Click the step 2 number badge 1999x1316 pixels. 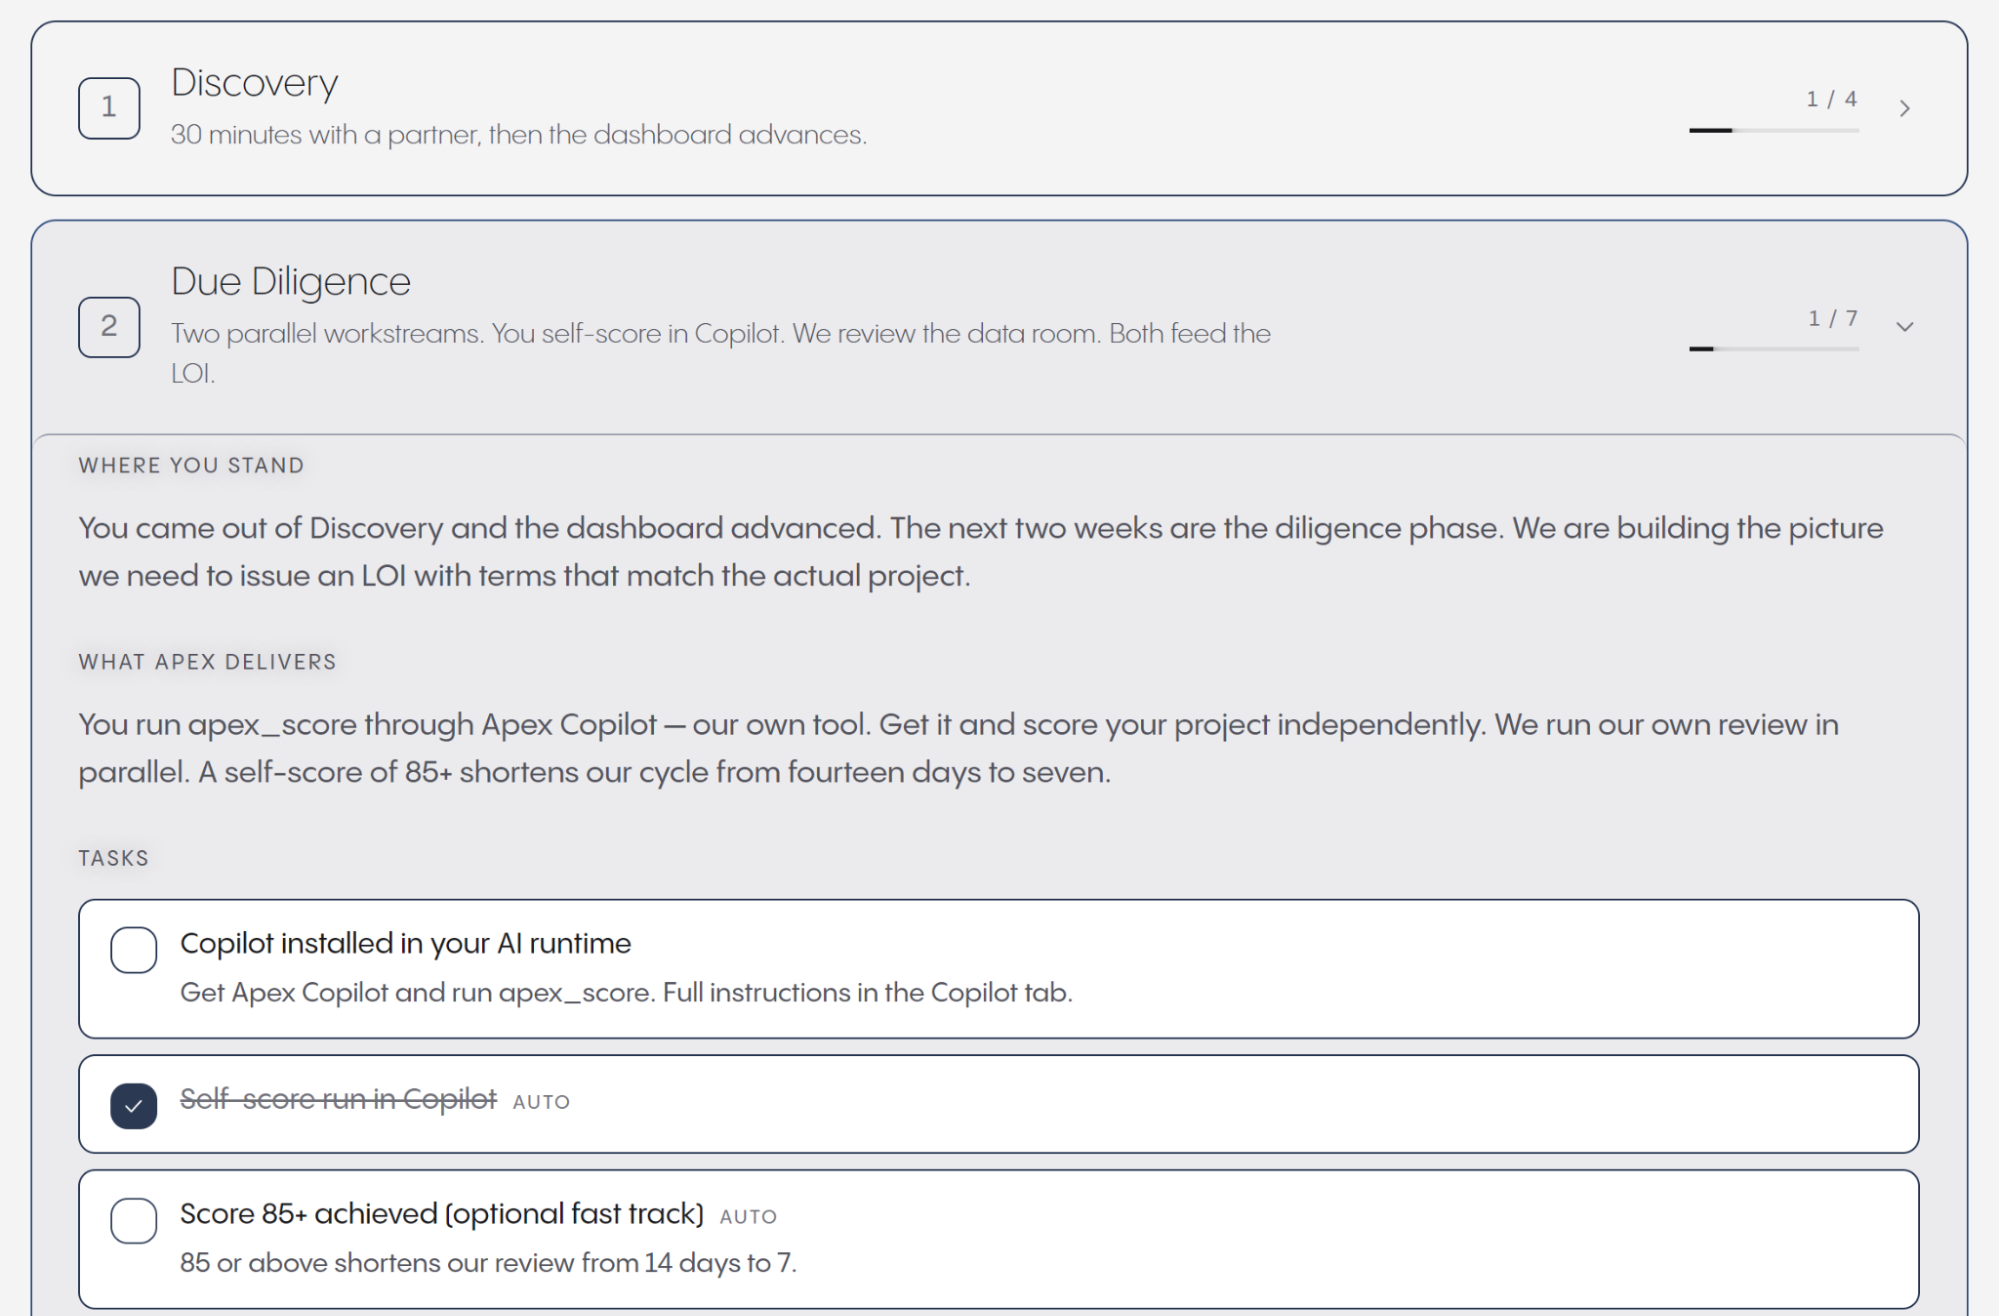(109, 326)
